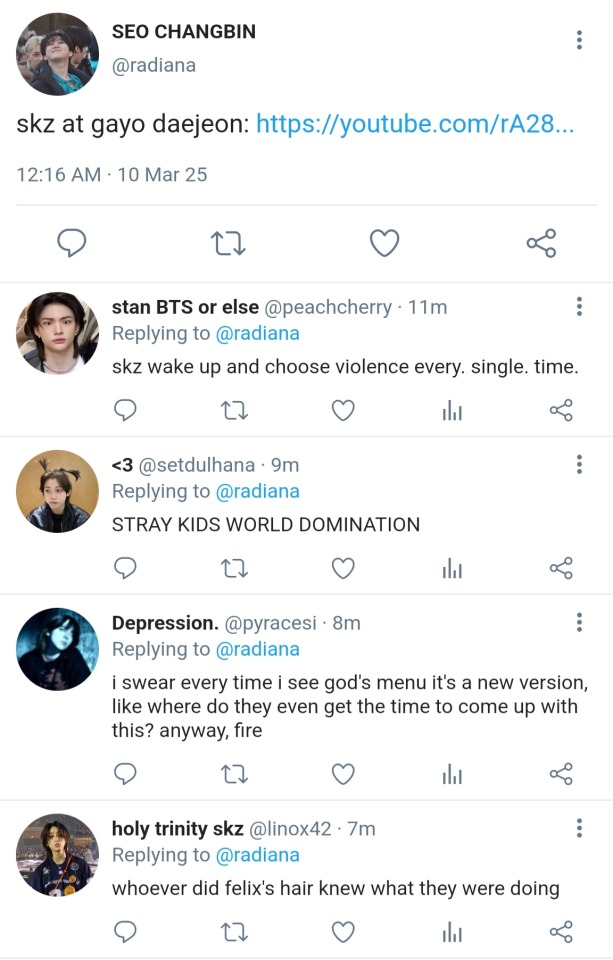Like the main tweet by @radiana
The height and width of the screenshot is (960, 613).
point(385,243)
